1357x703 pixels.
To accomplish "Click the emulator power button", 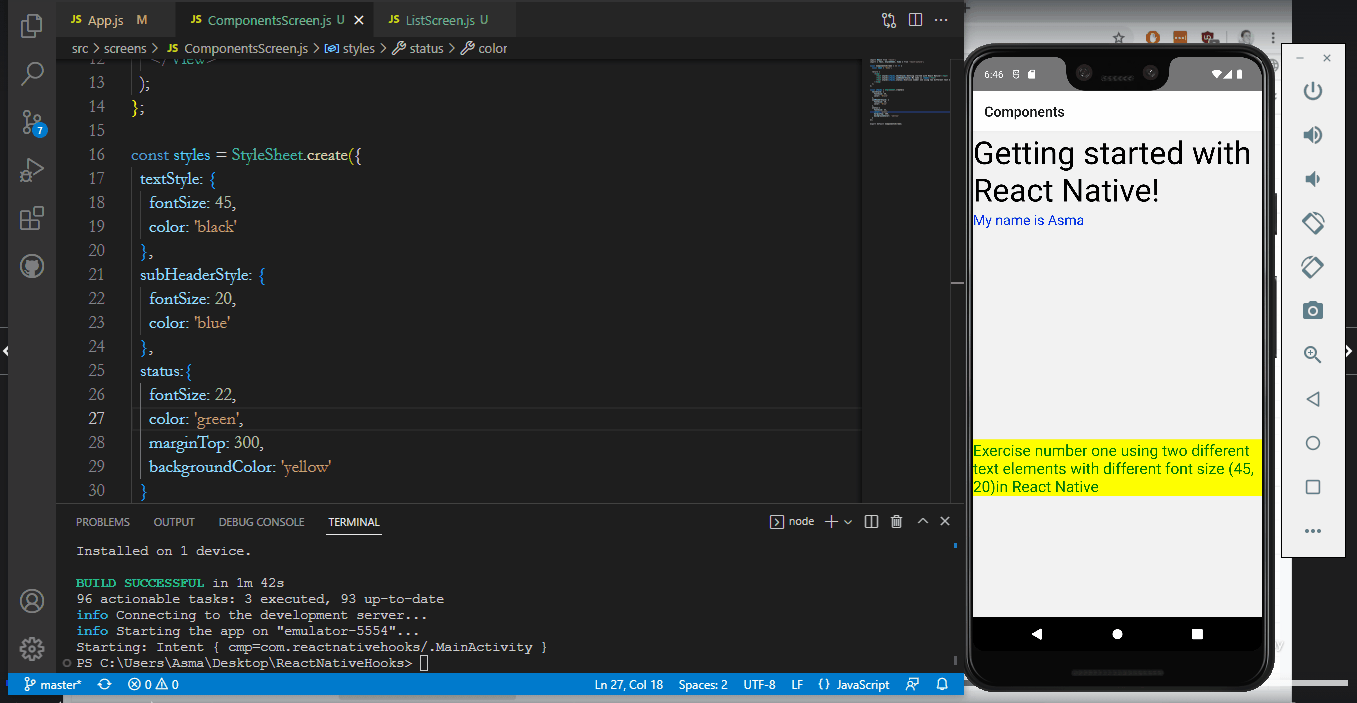I will coord(1313,91).
